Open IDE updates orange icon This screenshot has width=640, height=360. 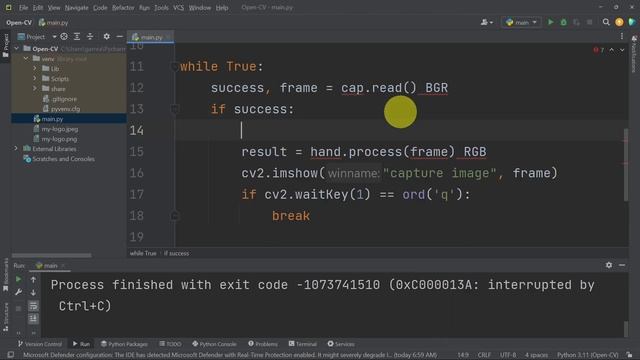coord(619,22)
